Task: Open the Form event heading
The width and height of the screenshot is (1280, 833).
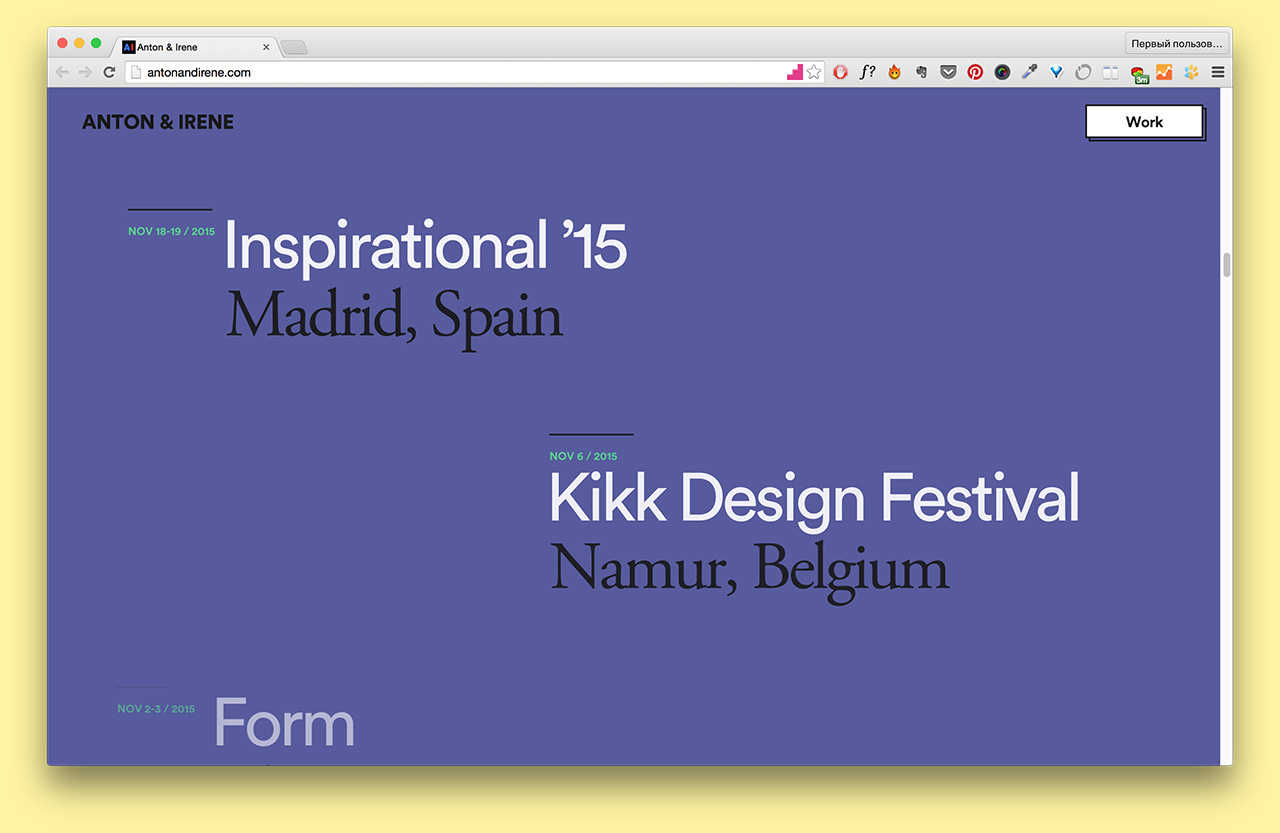Action: (284, 722)
